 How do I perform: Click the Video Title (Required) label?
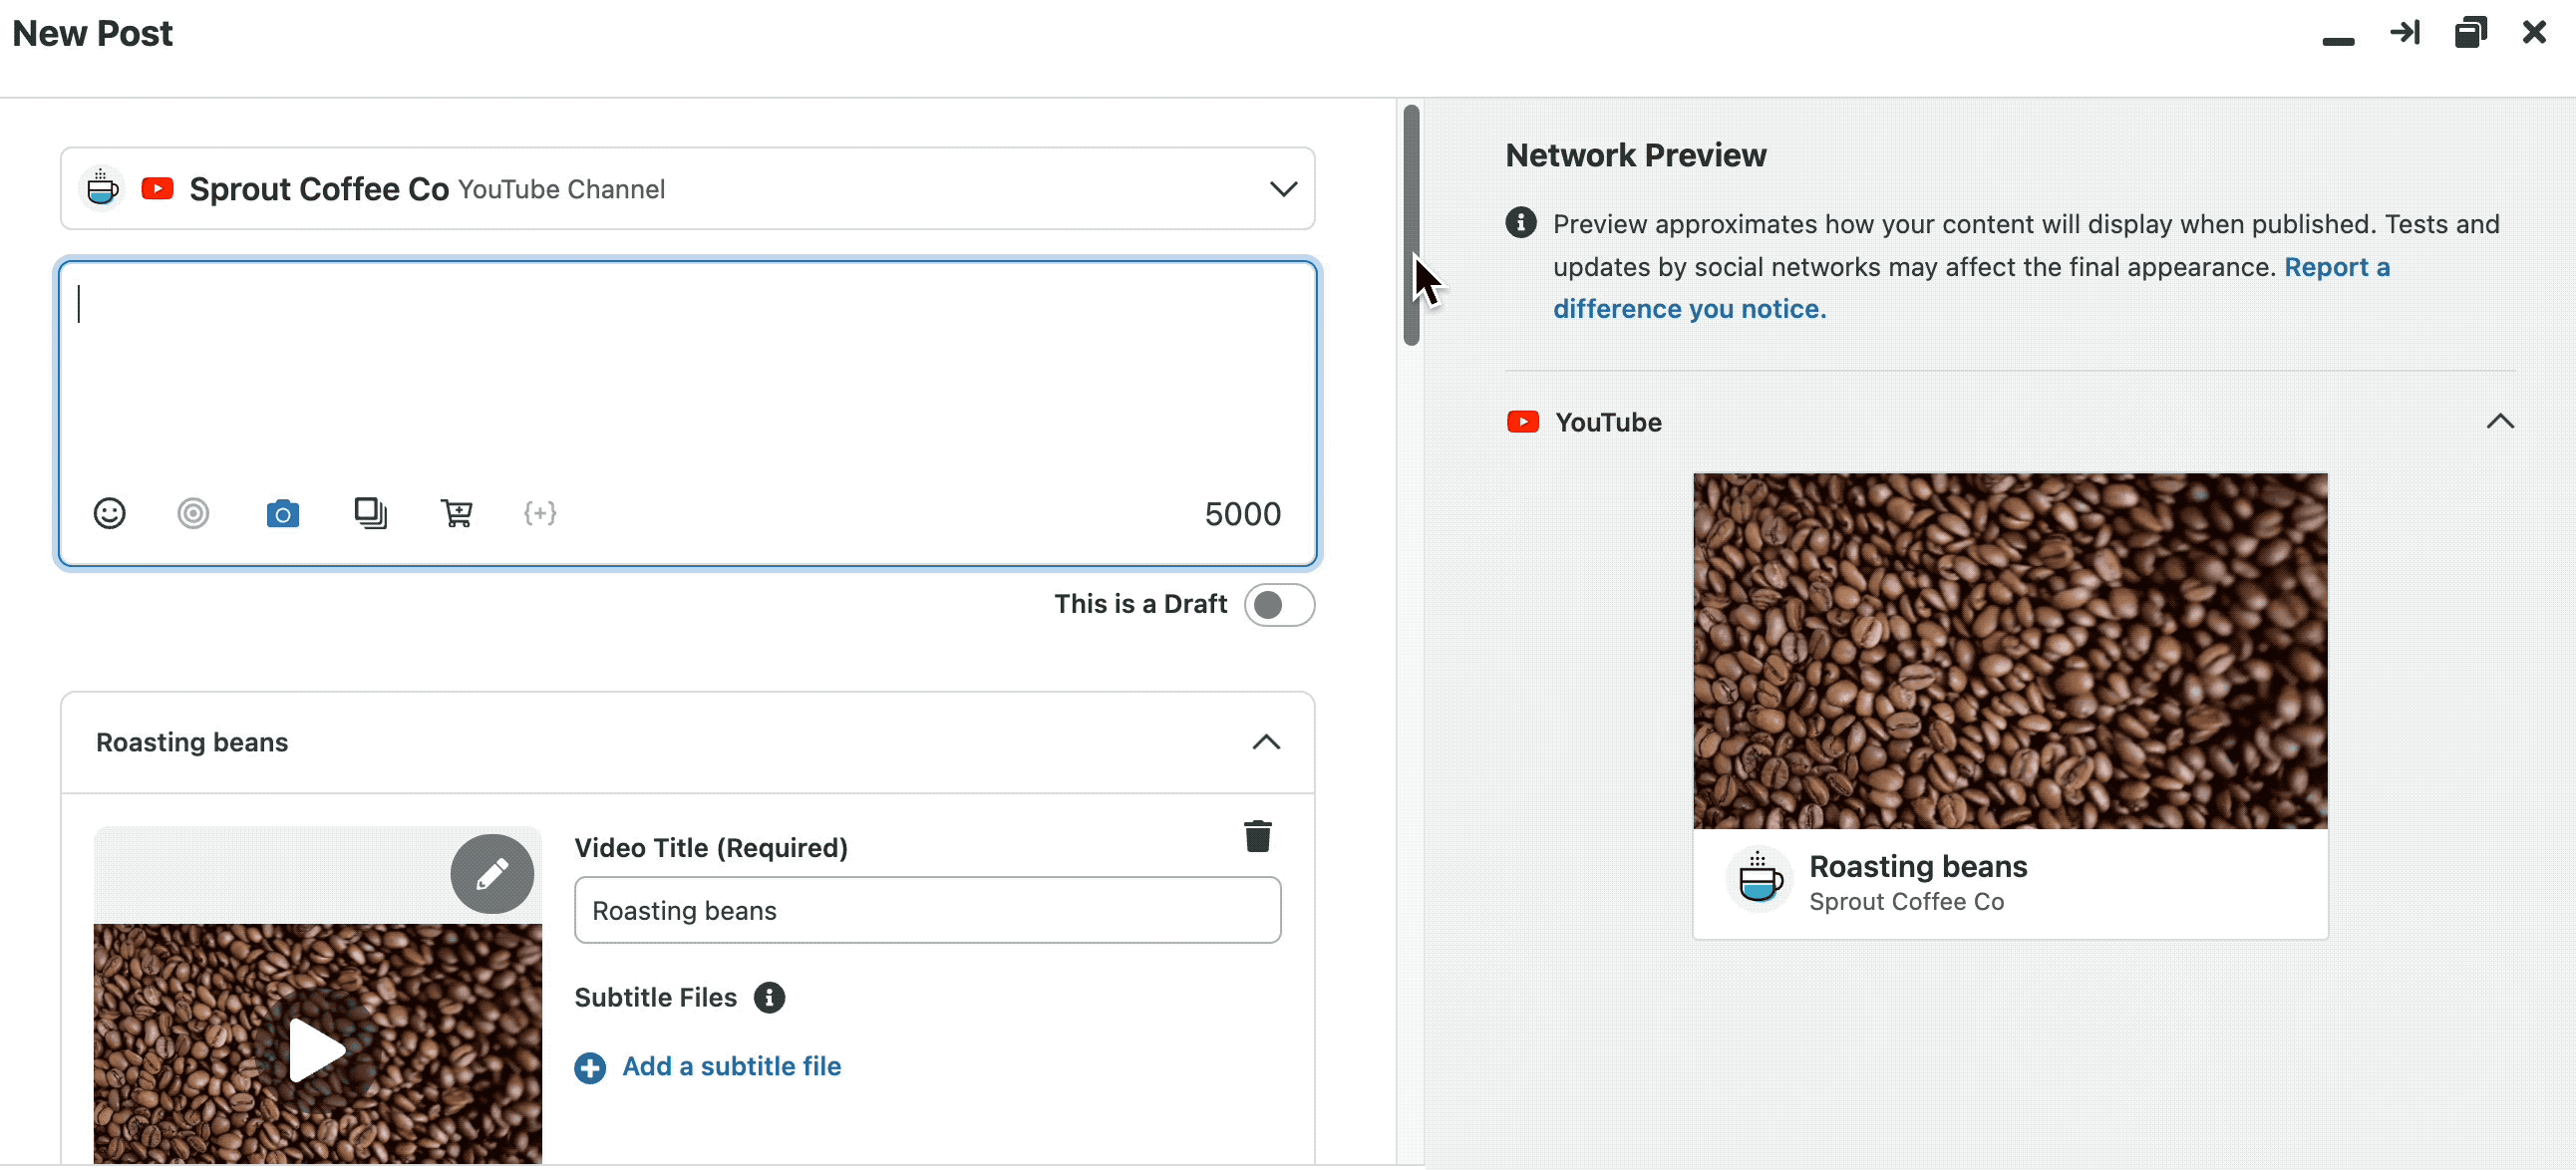pos(711,848)
